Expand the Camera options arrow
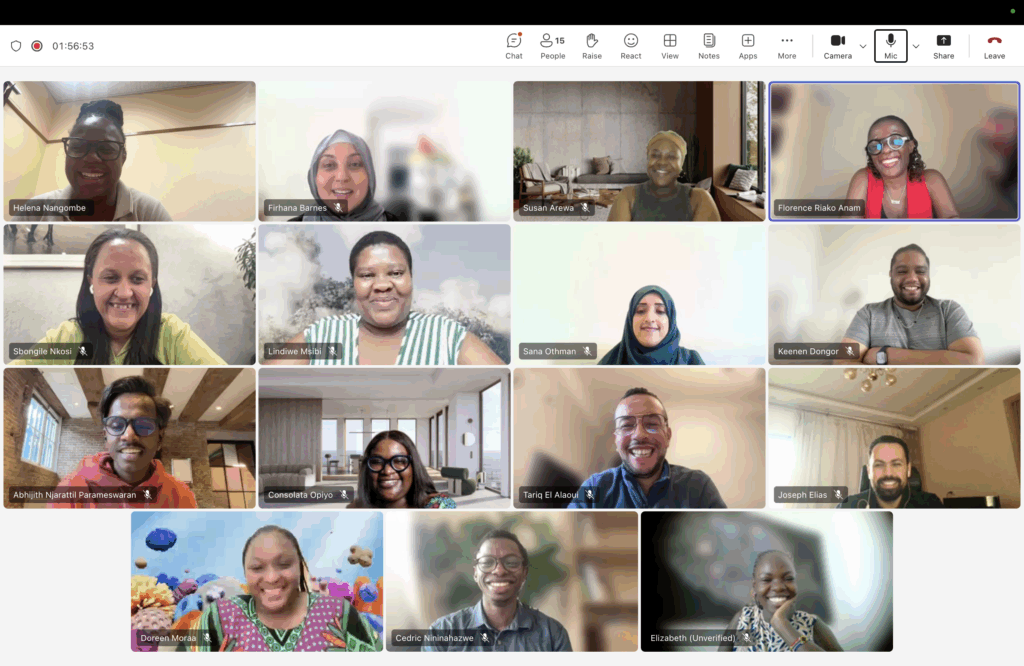The image size is (1024, 666). (863, 46)
